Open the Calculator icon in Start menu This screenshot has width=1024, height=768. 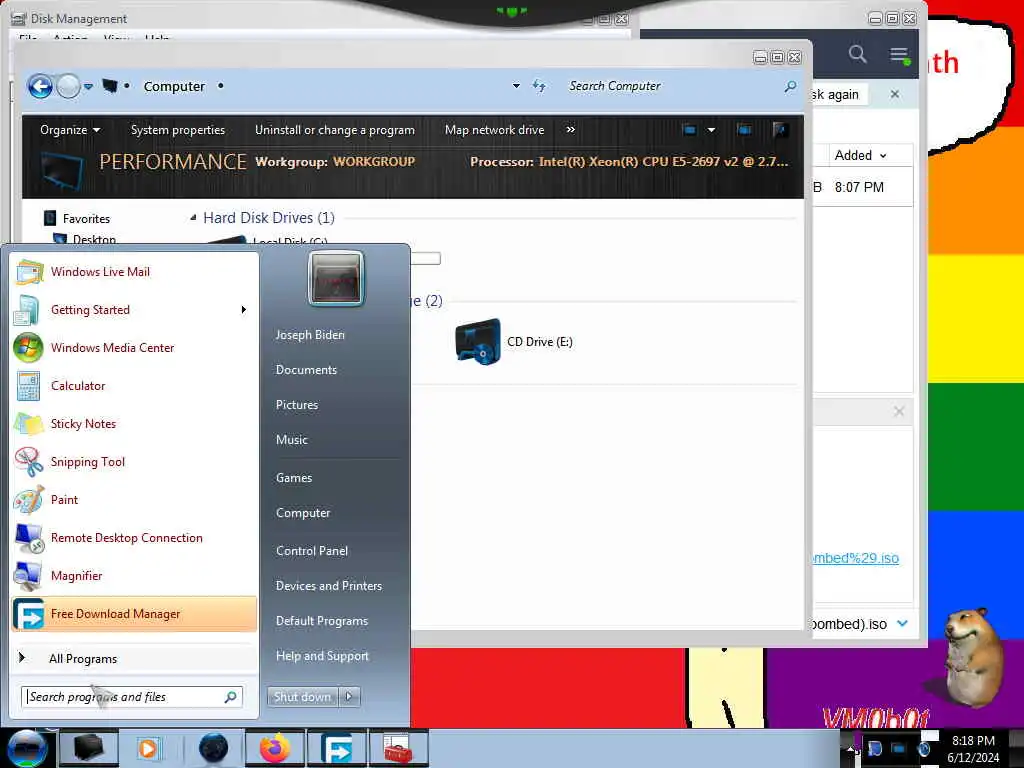point(28,386)
